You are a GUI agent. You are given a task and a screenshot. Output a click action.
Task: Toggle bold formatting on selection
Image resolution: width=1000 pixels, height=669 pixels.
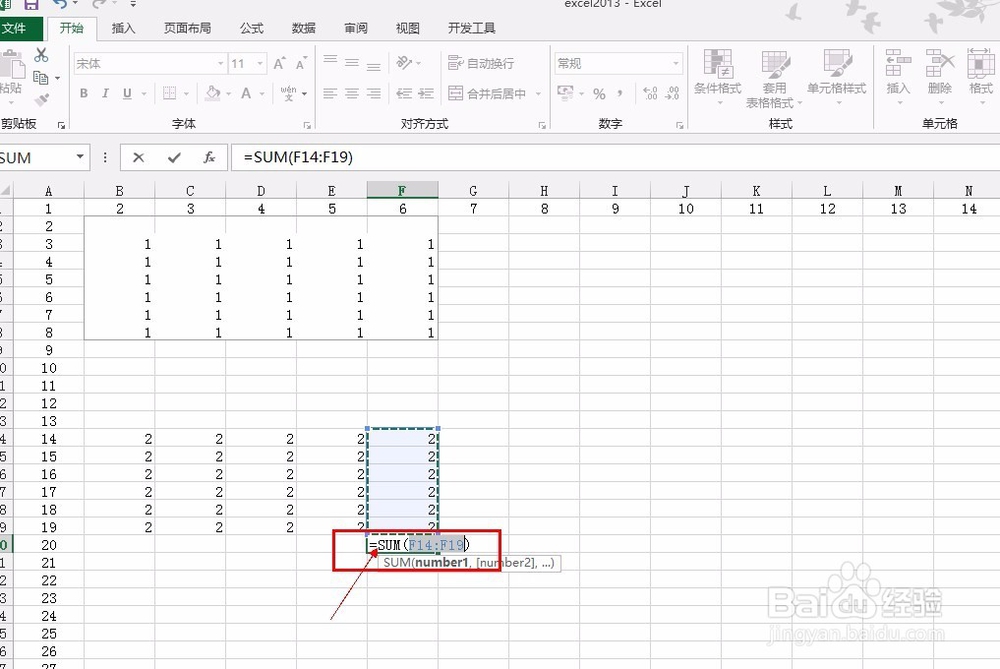pyautogui.click(x=84, y=93)
